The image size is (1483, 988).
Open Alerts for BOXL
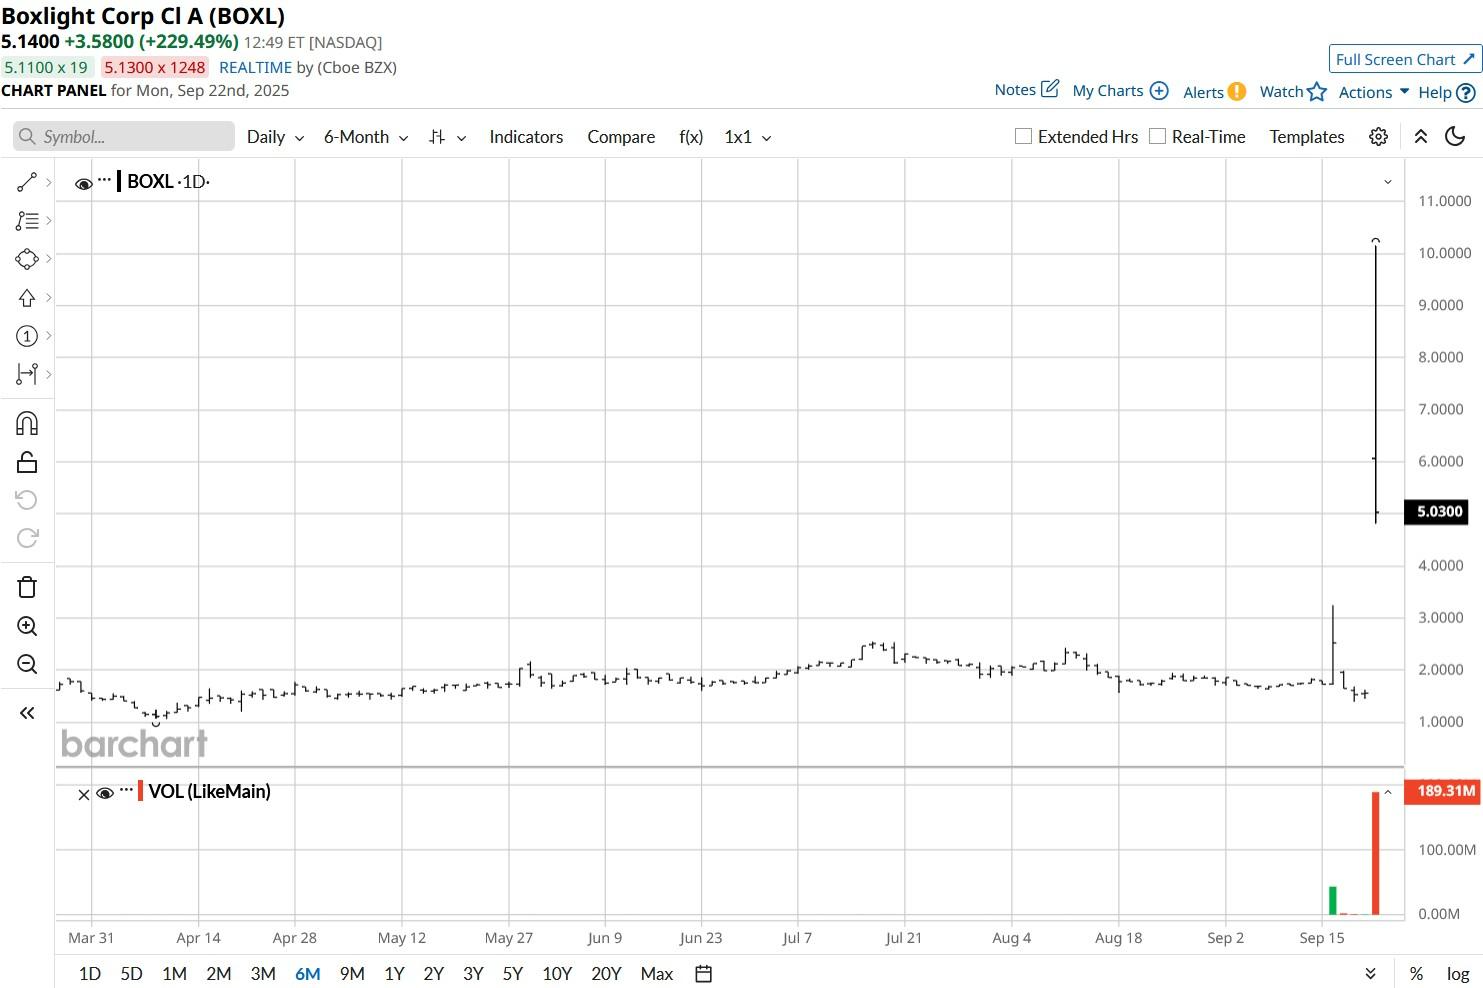(1214, 92)
